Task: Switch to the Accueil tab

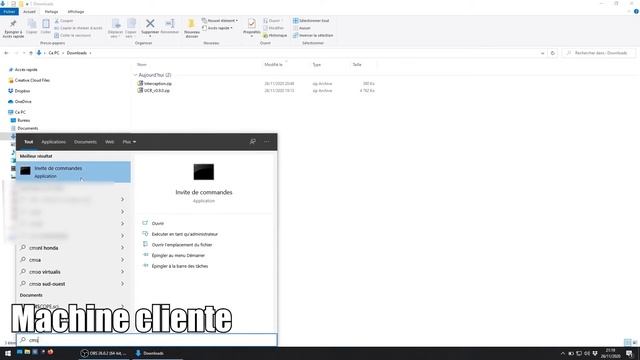Action: [29, 12]
